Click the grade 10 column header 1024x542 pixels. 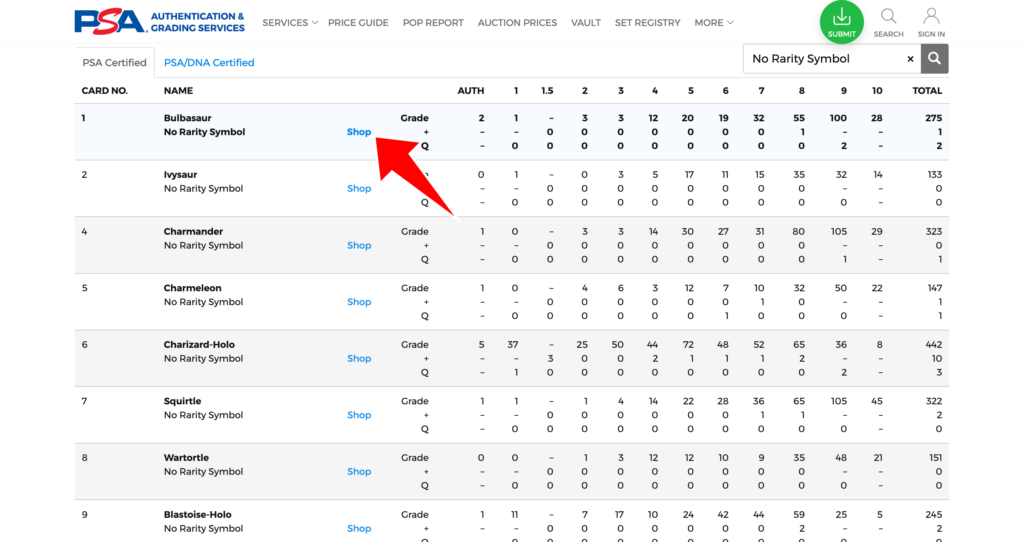click(x=876, y=91)
